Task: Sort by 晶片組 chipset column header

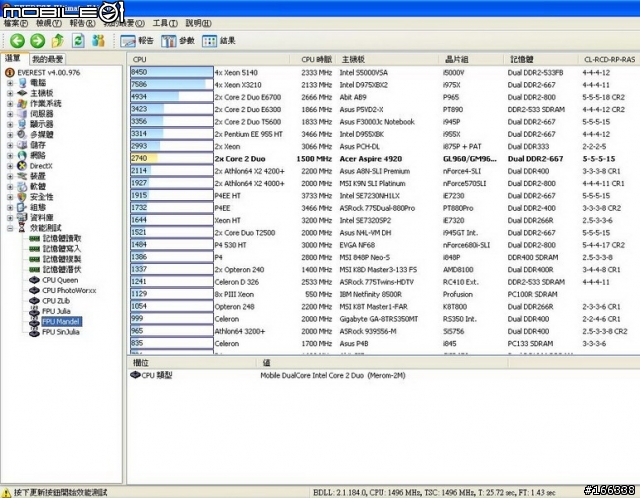Action: tap(472, 60)
